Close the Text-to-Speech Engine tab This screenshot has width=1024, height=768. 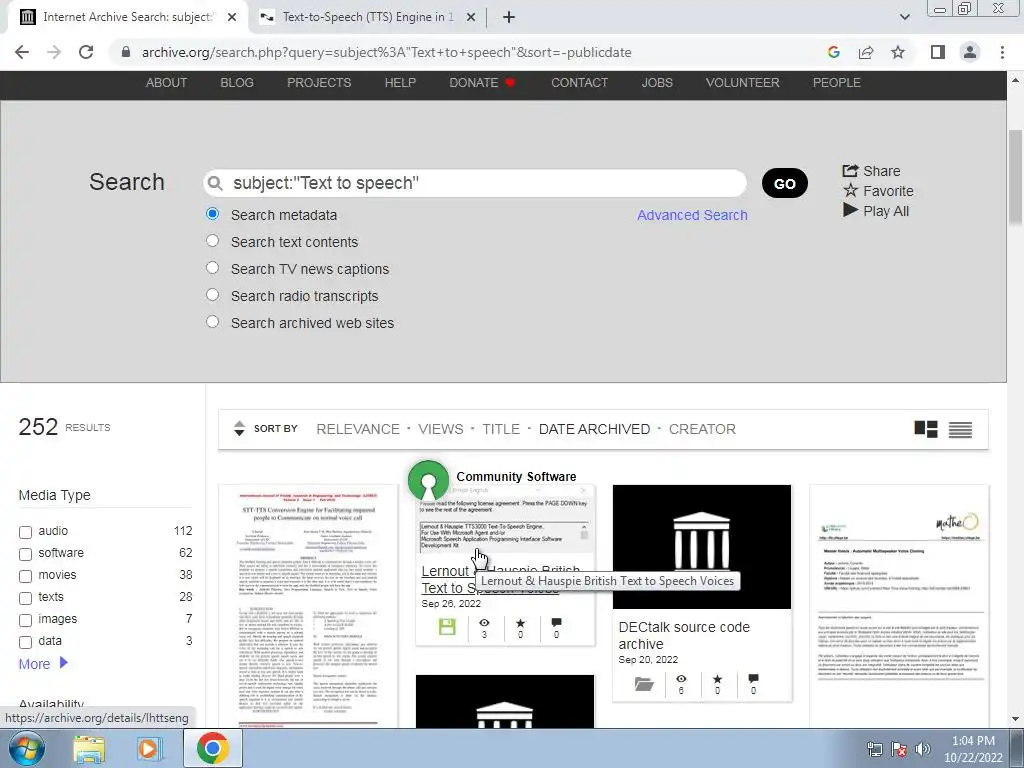[x=471, y=17]
